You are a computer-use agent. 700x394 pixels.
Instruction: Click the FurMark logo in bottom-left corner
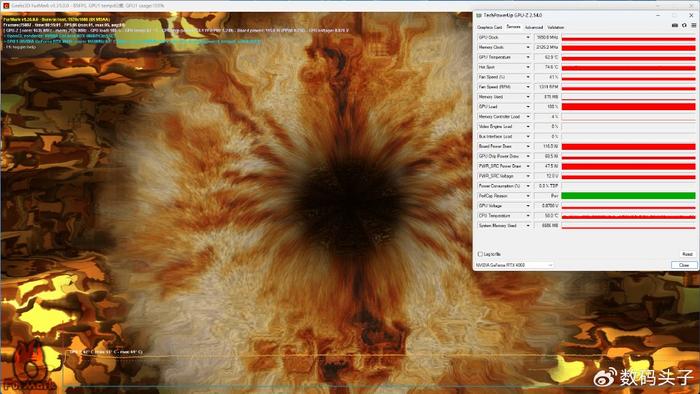pos(28,367)
